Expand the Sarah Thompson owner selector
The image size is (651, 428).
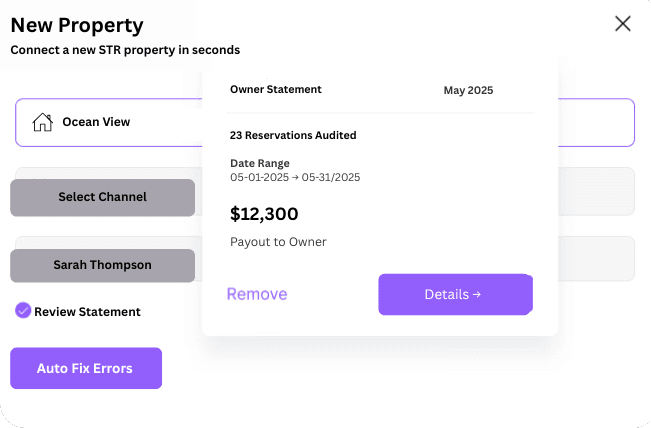102,265
